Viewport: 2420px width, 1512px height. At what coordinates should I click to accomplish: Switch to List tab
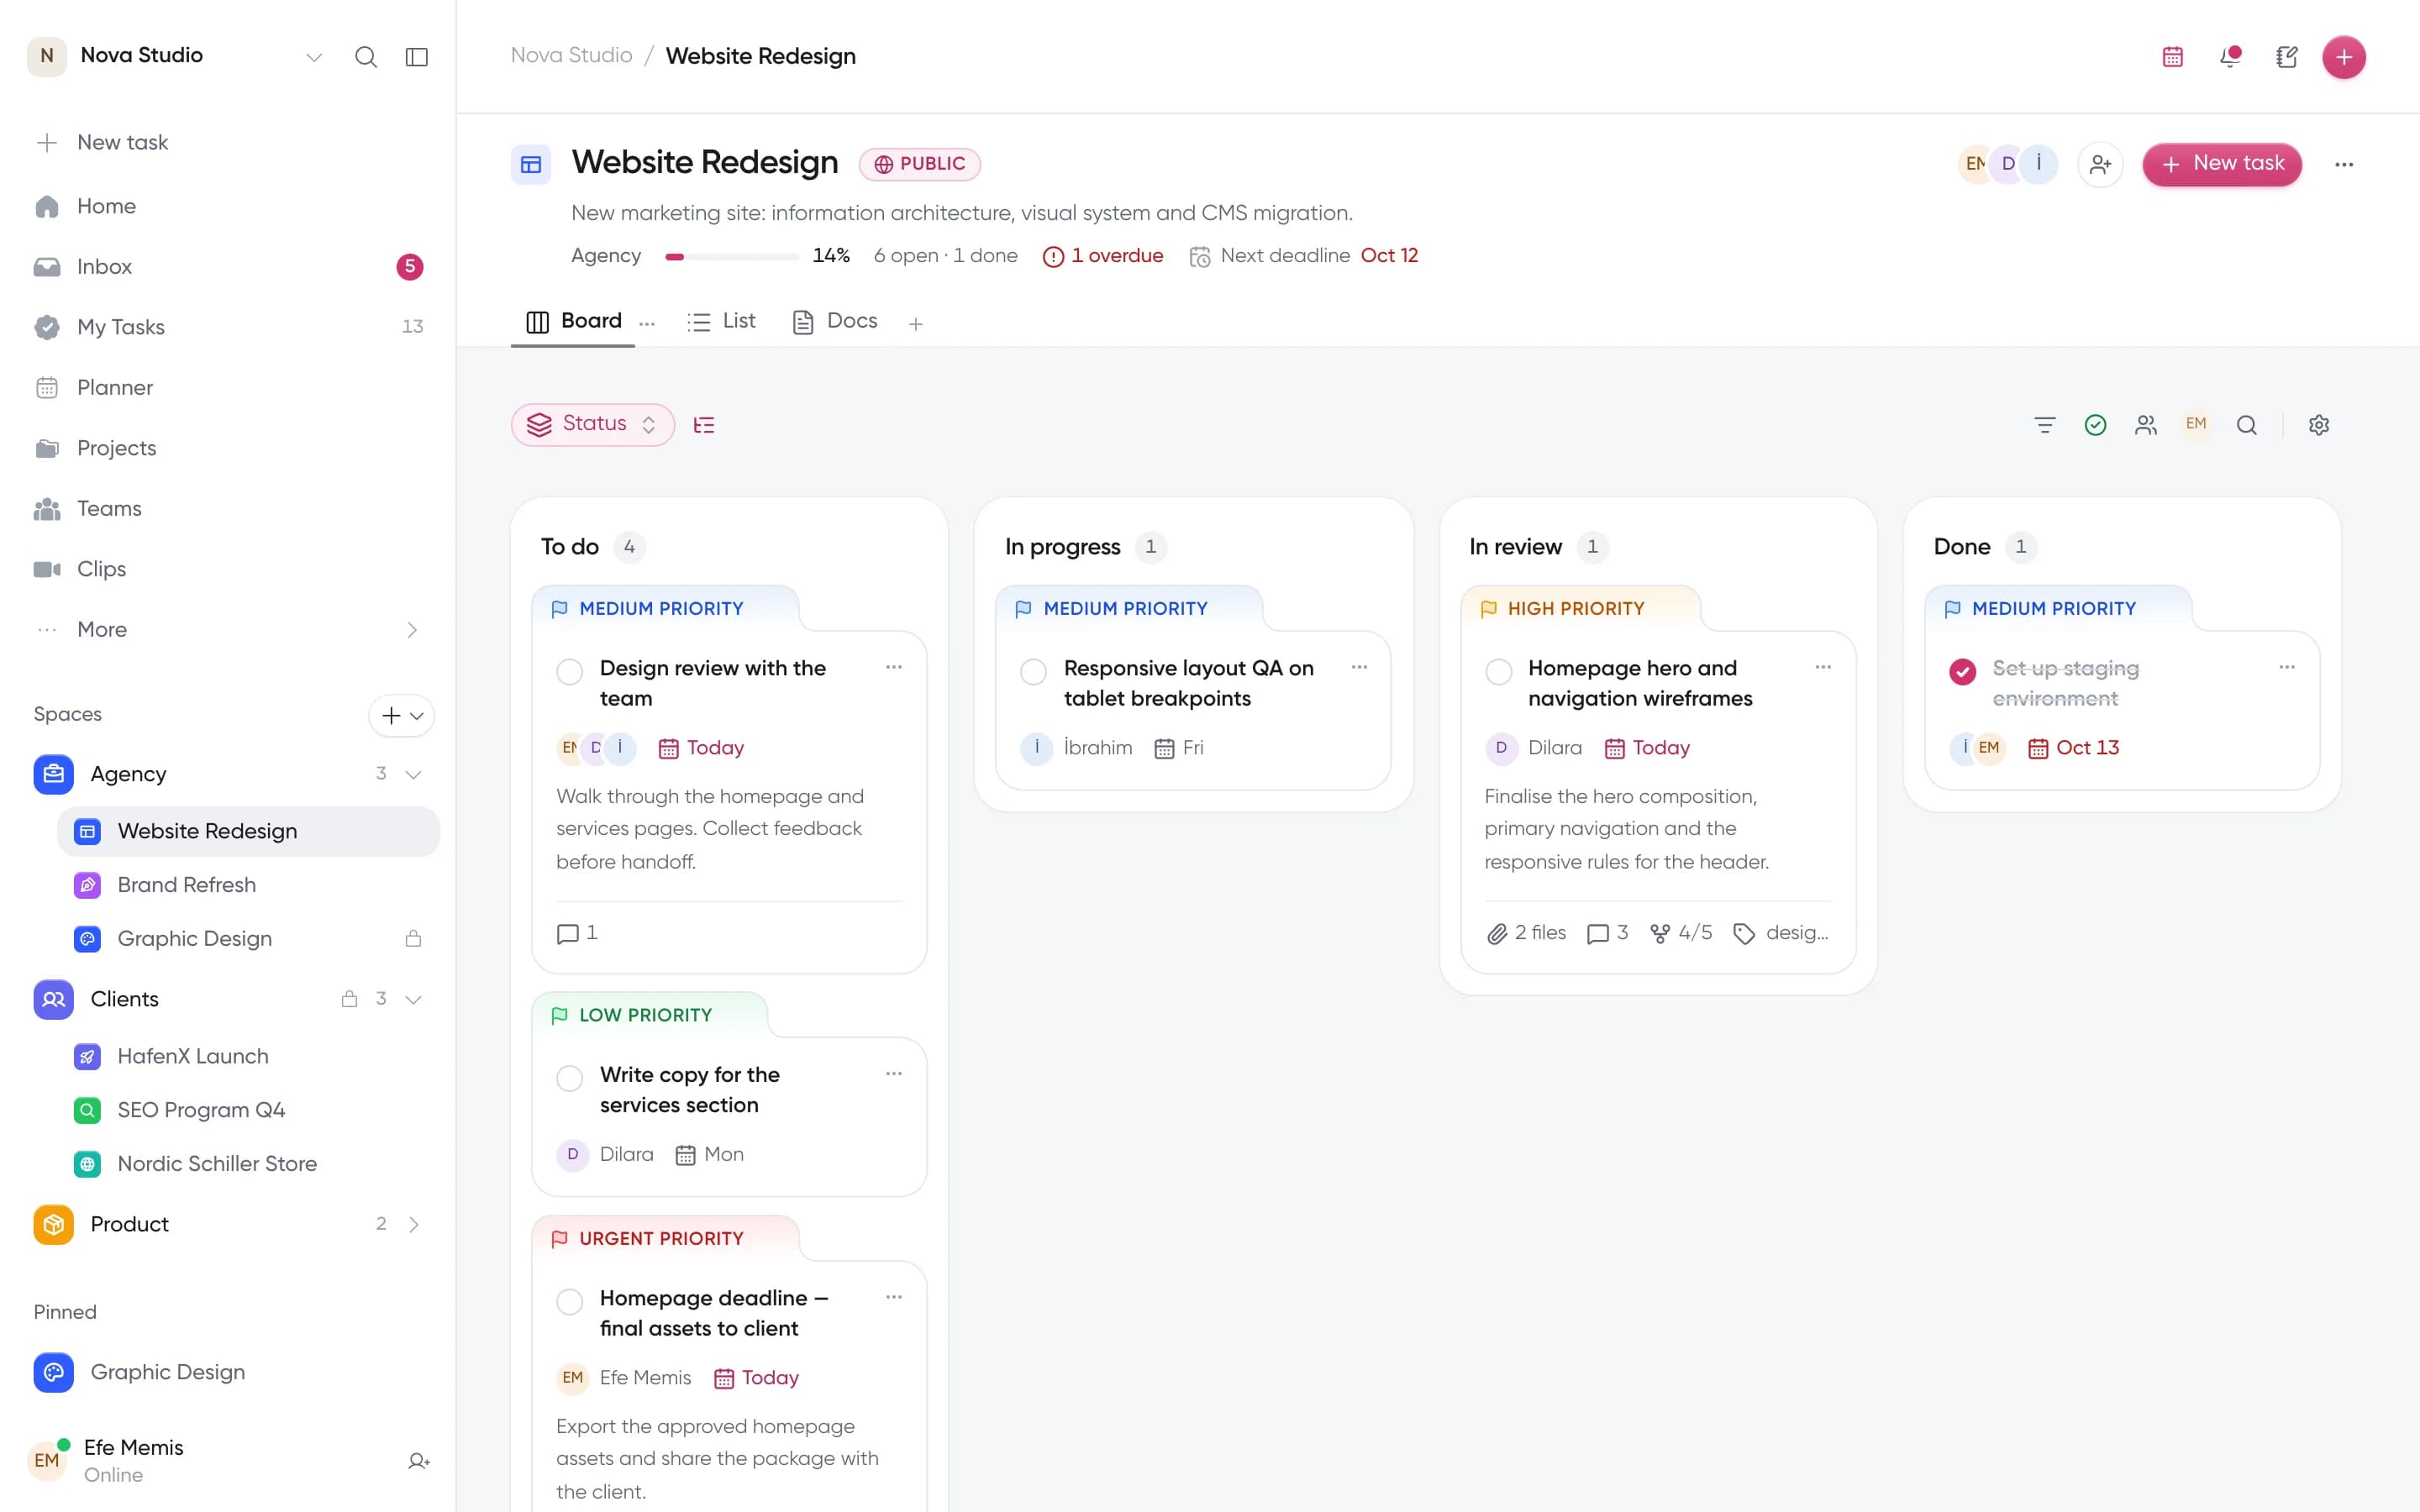tap(721, 321)
